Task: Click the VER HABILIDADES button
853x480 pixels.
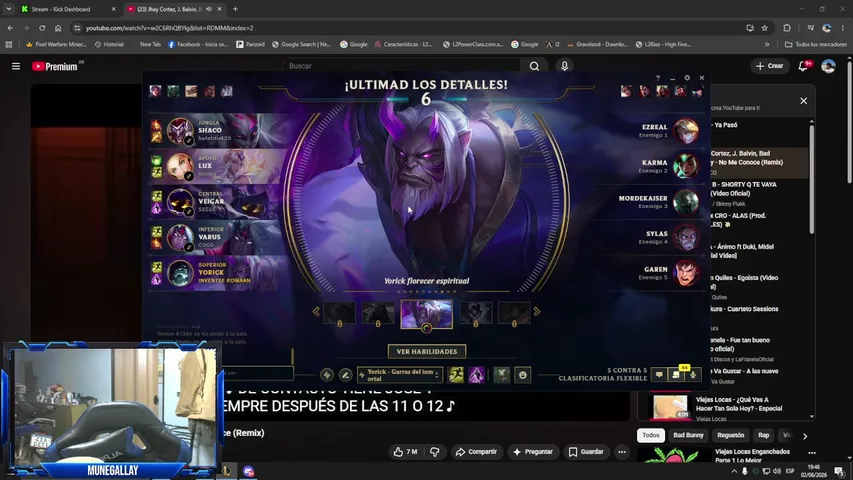Action: pyautogui.click(x=426, y=352)
